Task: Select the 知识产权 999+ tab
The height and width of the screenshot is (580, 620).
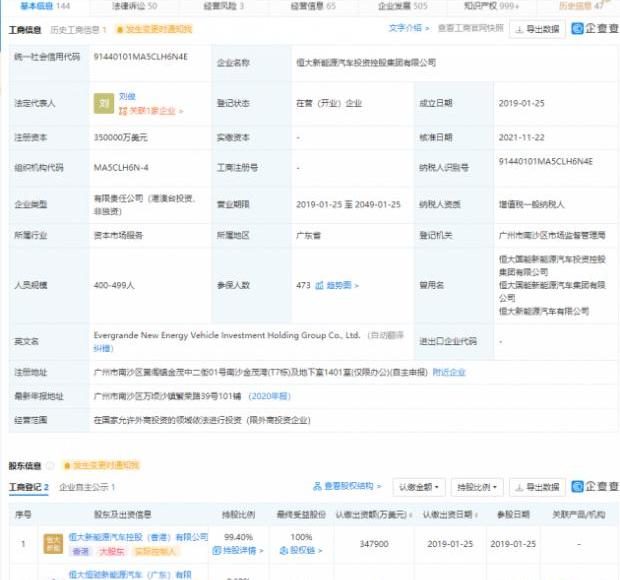Action: tap(491, 6)
